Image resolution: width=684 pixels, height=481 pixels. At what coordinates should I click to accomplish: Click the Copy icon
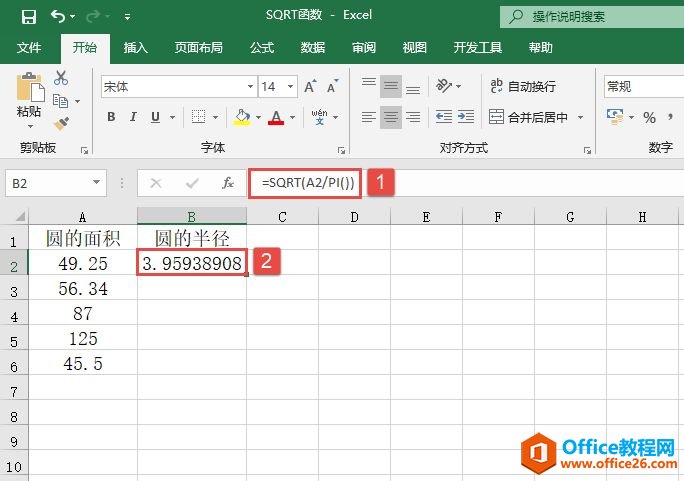tap(61, 101)
